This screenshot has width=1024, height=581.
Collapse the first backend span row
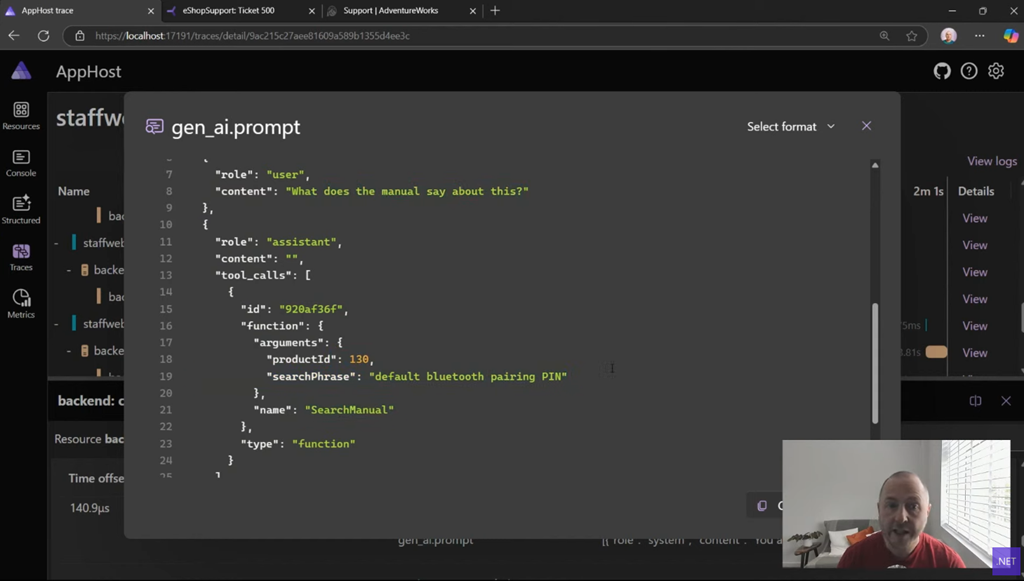click(68, 270)
